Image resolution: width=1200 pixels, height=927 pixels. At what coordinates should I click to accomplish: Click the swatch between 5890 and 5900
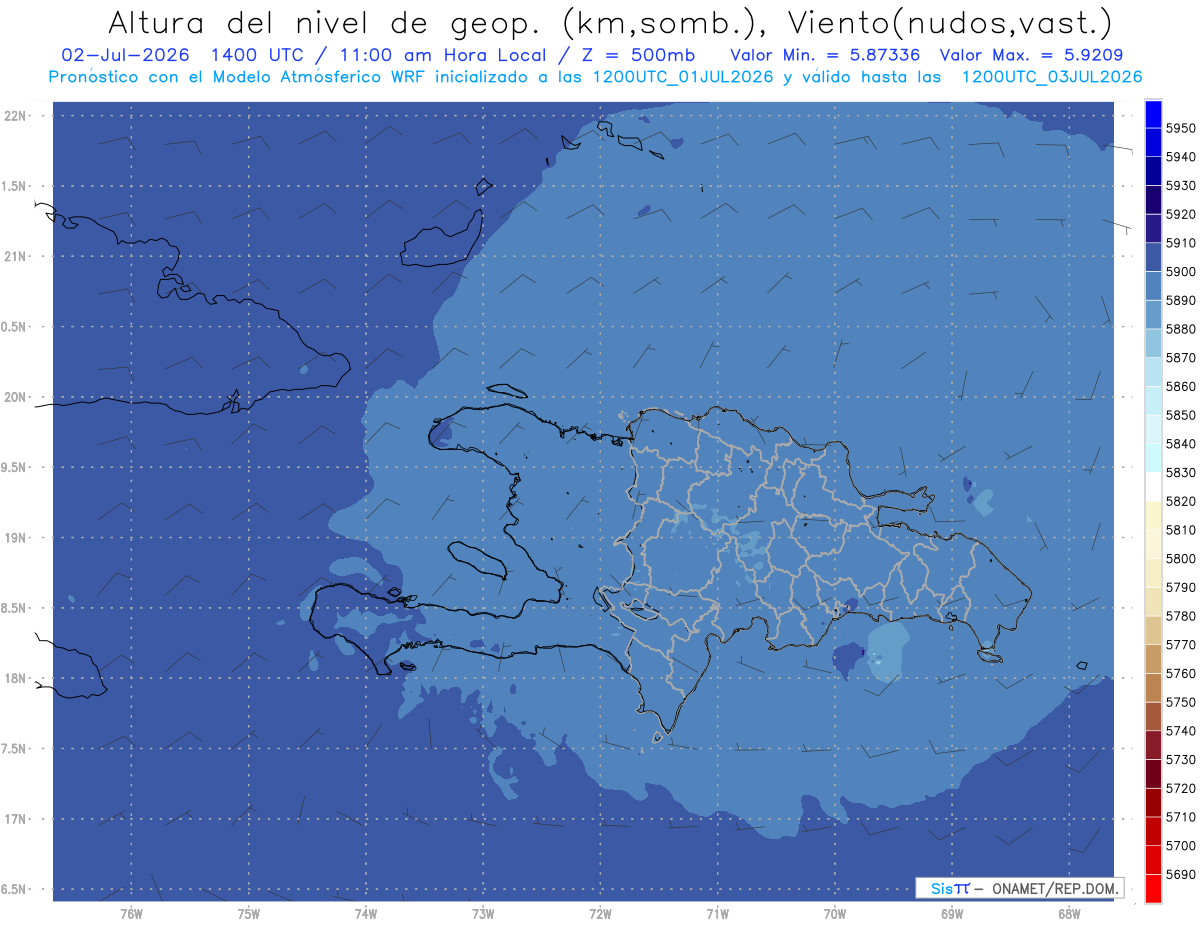(1152, 286)
